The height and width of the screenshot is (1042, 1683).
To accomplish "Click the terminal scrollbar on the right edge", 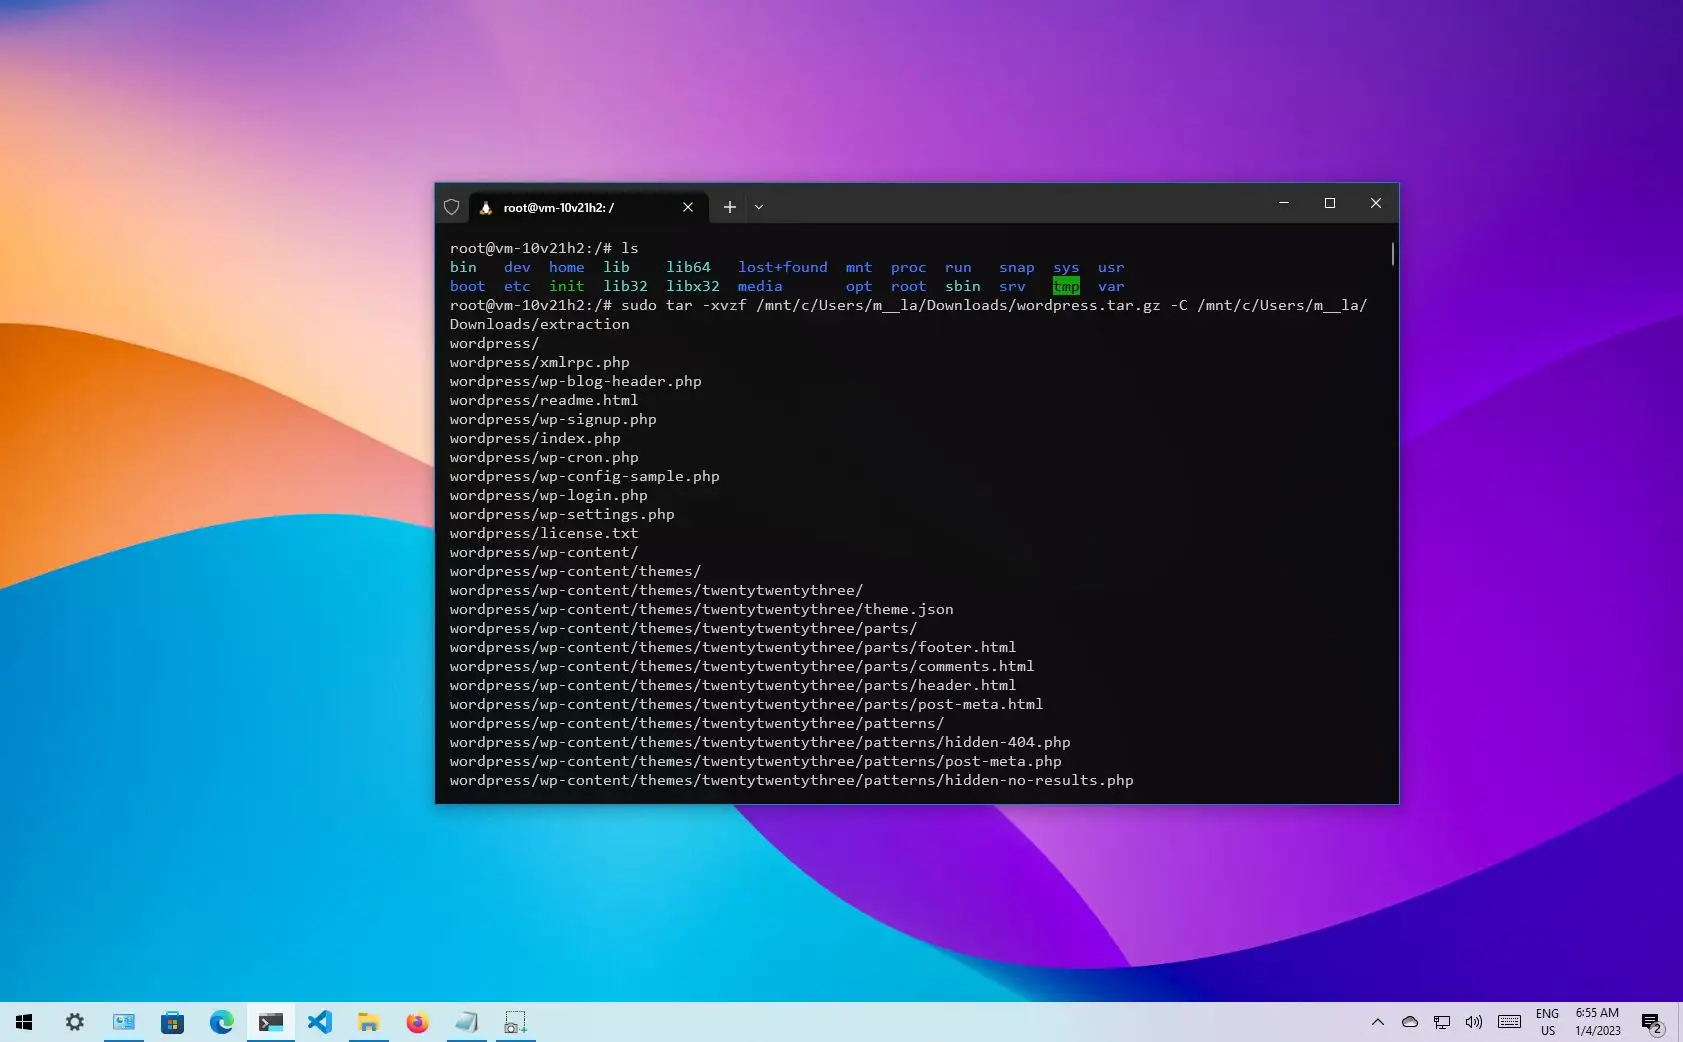I will coord(1392,256).
